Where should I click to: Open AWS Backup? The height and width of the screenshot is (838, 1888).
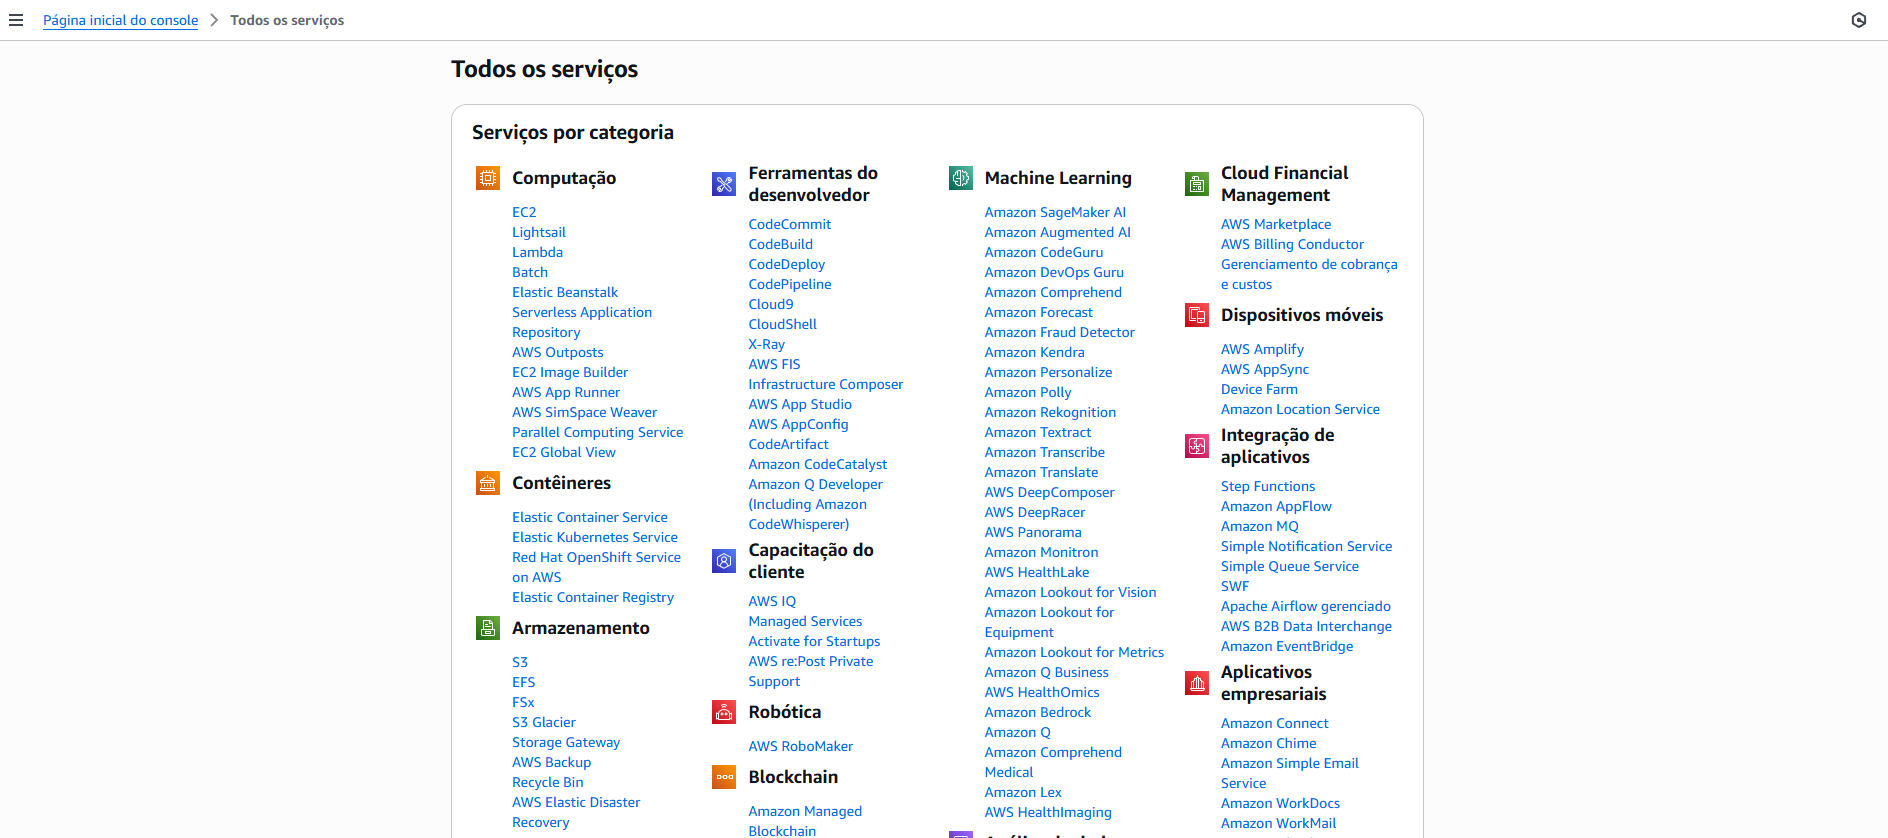[552, 762]
